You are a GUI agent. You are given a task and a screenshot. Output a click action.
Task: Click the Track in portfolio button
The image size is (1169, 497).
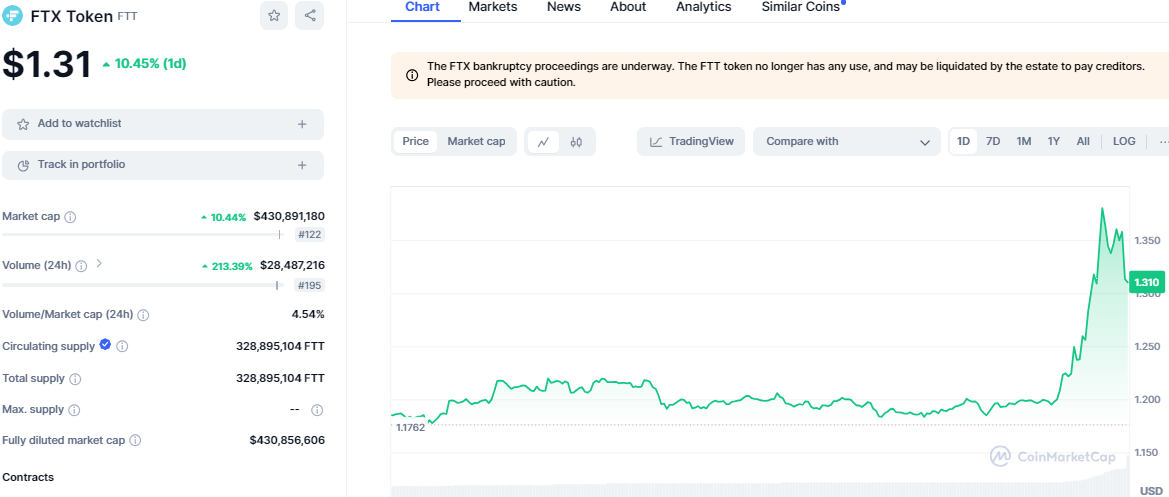coord(163,165)
